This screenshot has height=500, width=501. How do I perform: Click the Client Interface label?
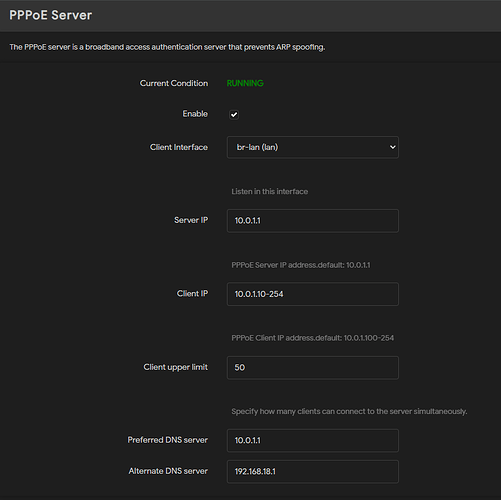click(x=179, y=147)
